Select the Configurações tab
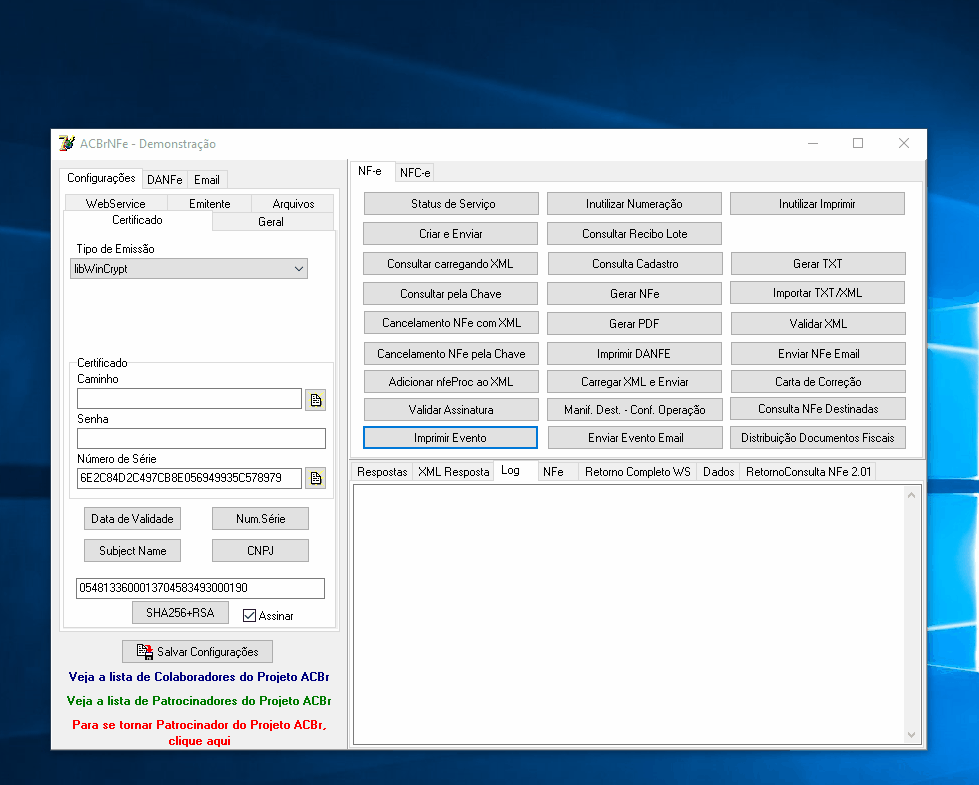The image size is (979, 785). [x=101, y=178]
